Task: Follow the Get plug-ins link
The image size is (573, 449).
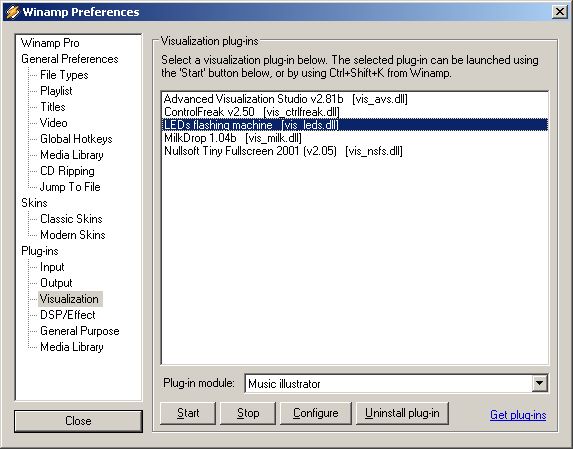Action: pyautogui.click(x=518, y=415)
